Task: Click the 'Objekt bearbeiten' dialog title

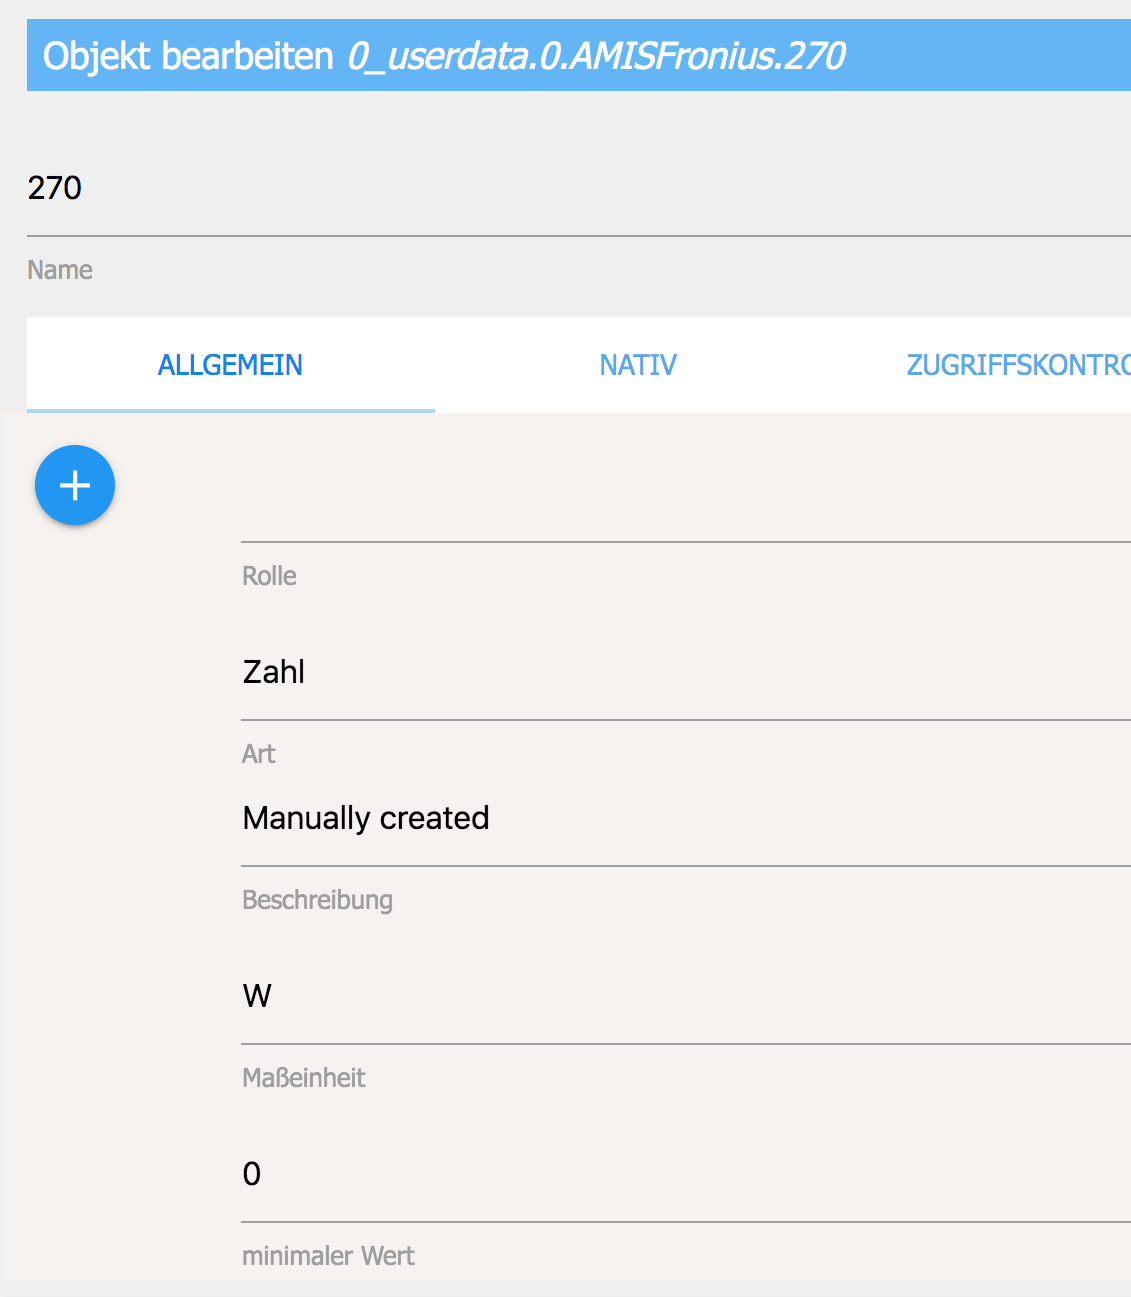Action: [x=188, y=56]
